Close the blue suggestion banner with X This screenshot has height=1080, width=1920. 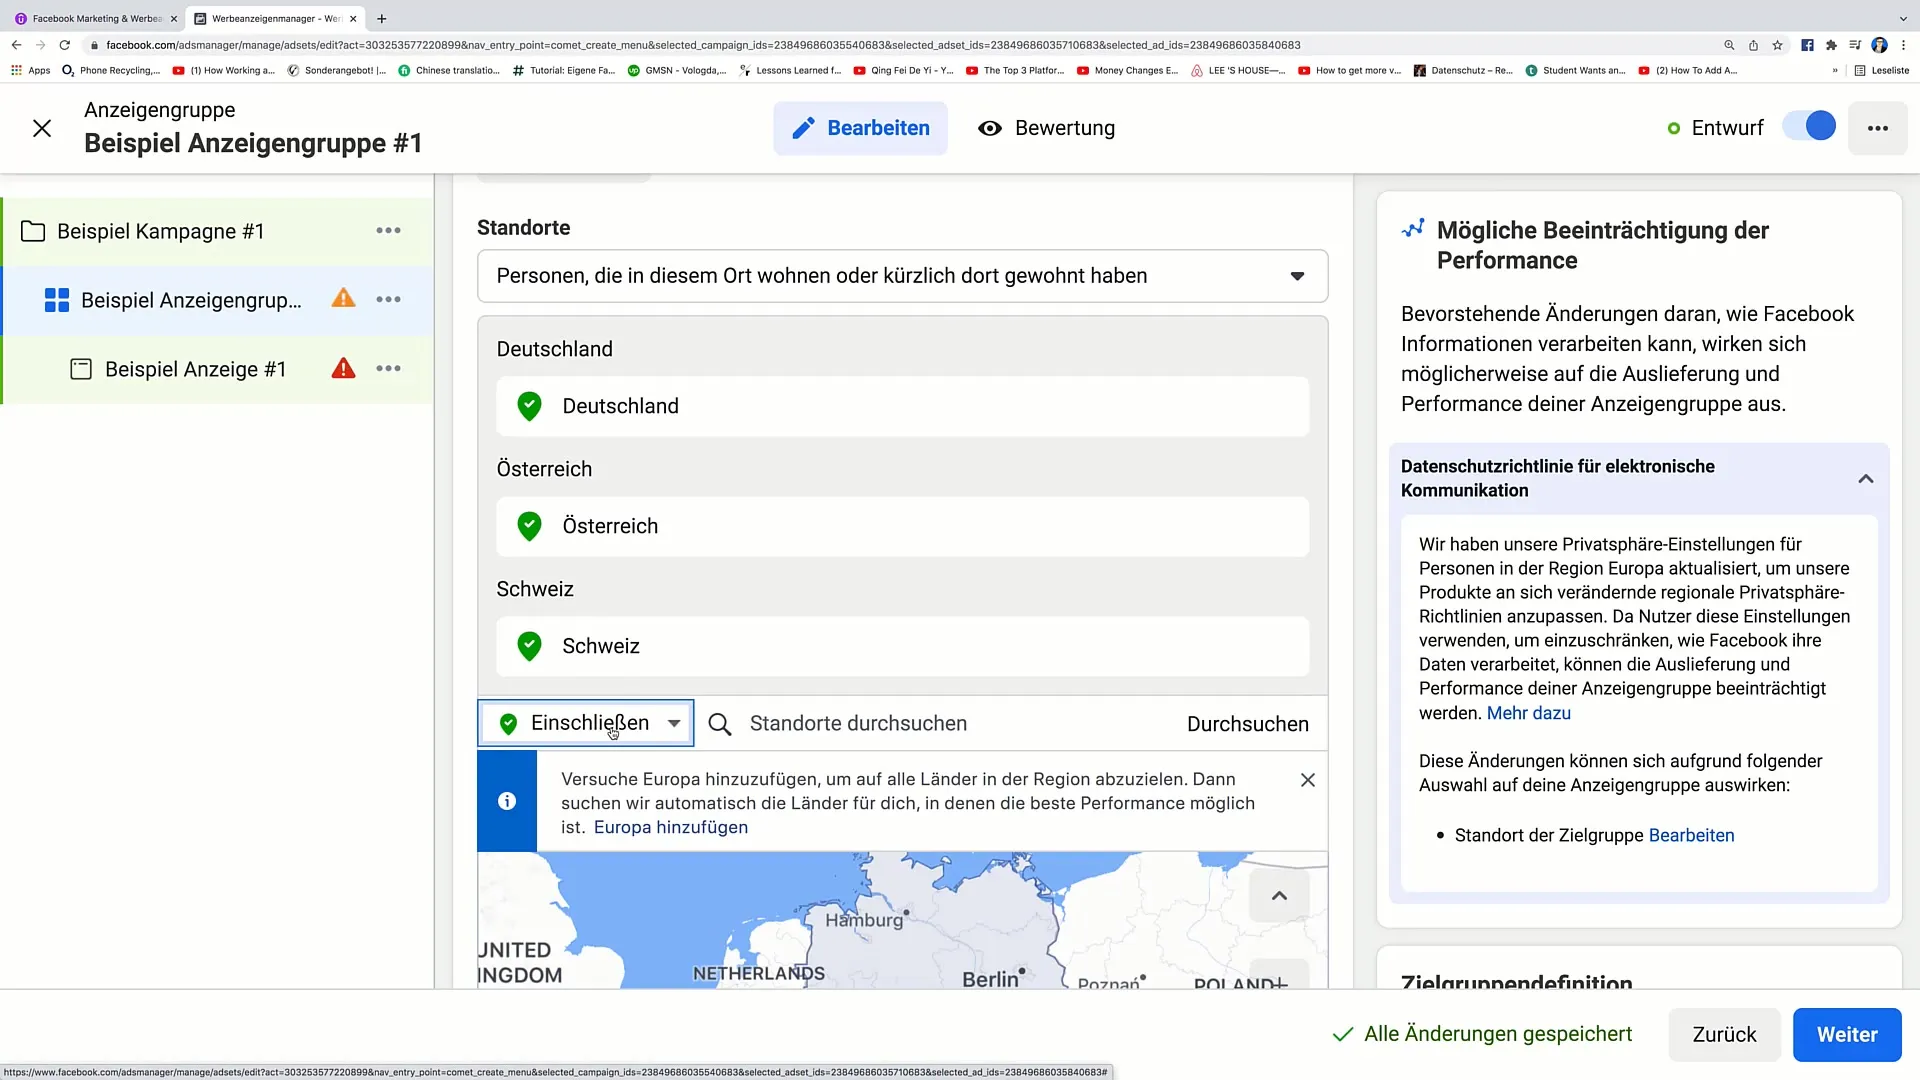1308,779
